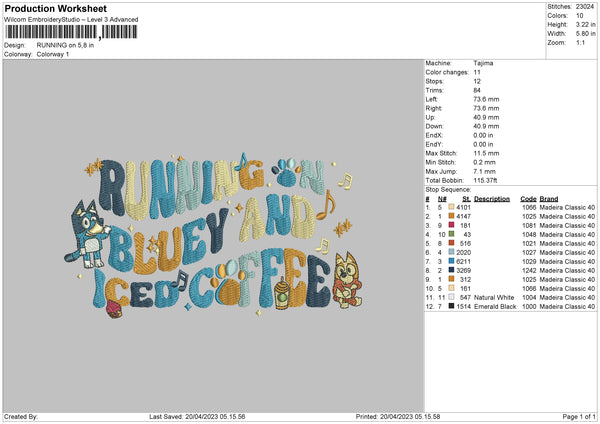Viewport: 600px width, 424px height.
Task: Click the Page 1 of 1 footer text
Action: (579, 417)
